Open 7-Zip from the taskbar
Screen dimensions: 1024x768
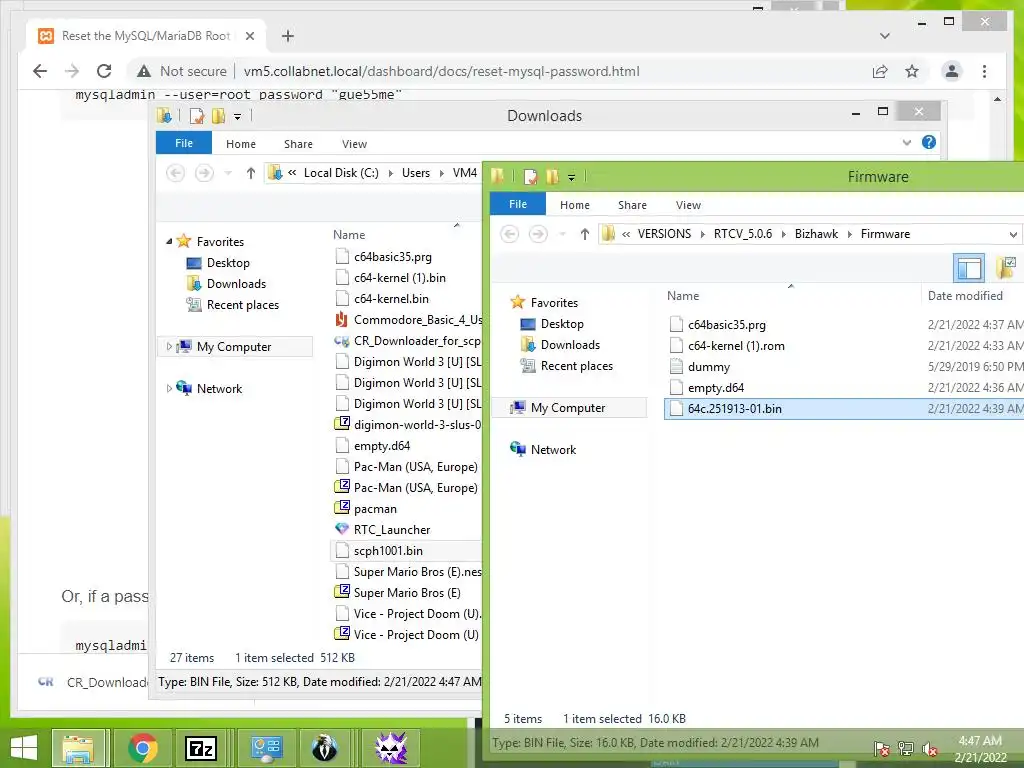coord(201,748)
